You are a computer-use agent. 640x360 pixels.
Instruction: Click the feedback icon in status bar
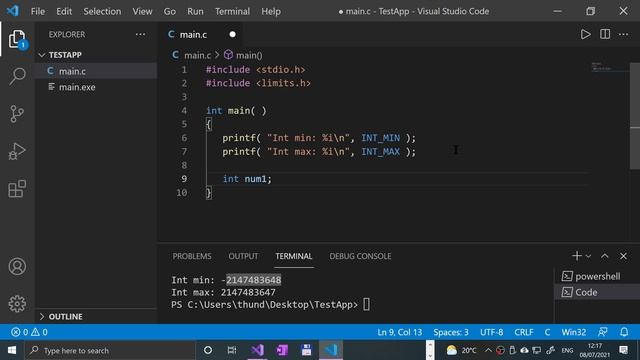[603, 332]
